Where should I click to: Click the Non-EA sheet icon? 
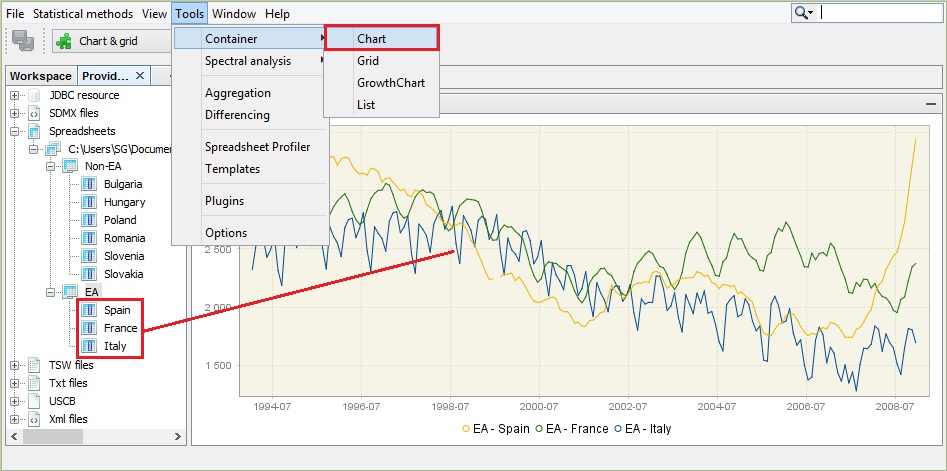click(x=70, y=166)
